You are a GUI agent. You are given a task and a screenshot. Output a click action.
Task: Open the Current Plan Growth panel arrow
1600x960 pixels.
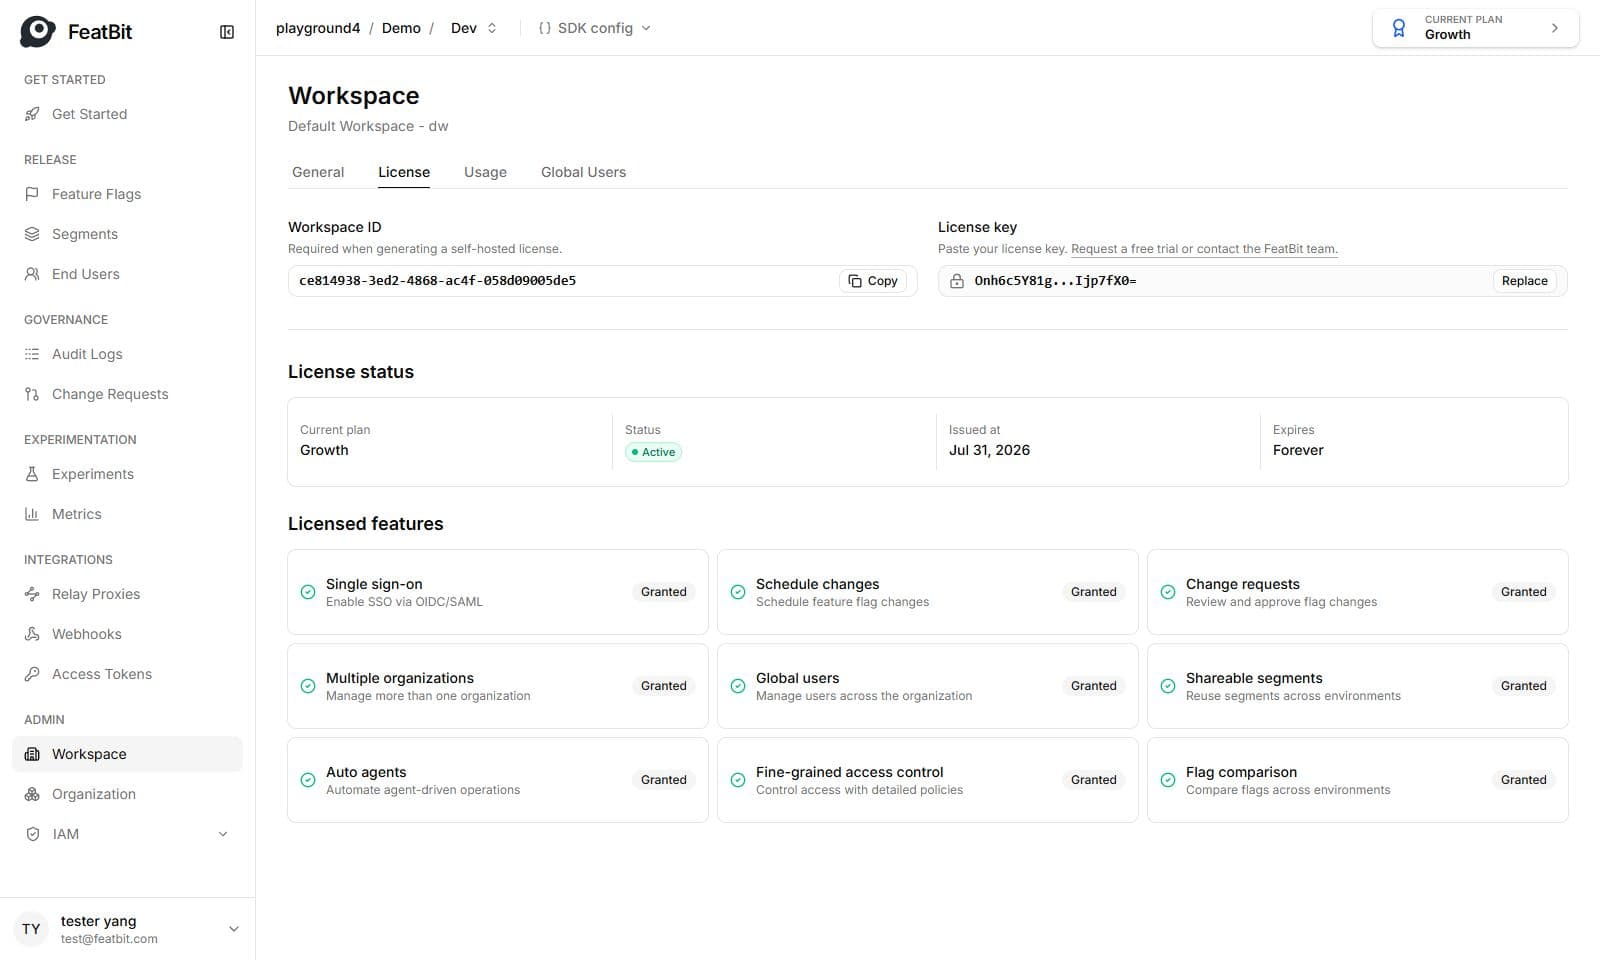pyautogui.click(x=1555, y=28)
